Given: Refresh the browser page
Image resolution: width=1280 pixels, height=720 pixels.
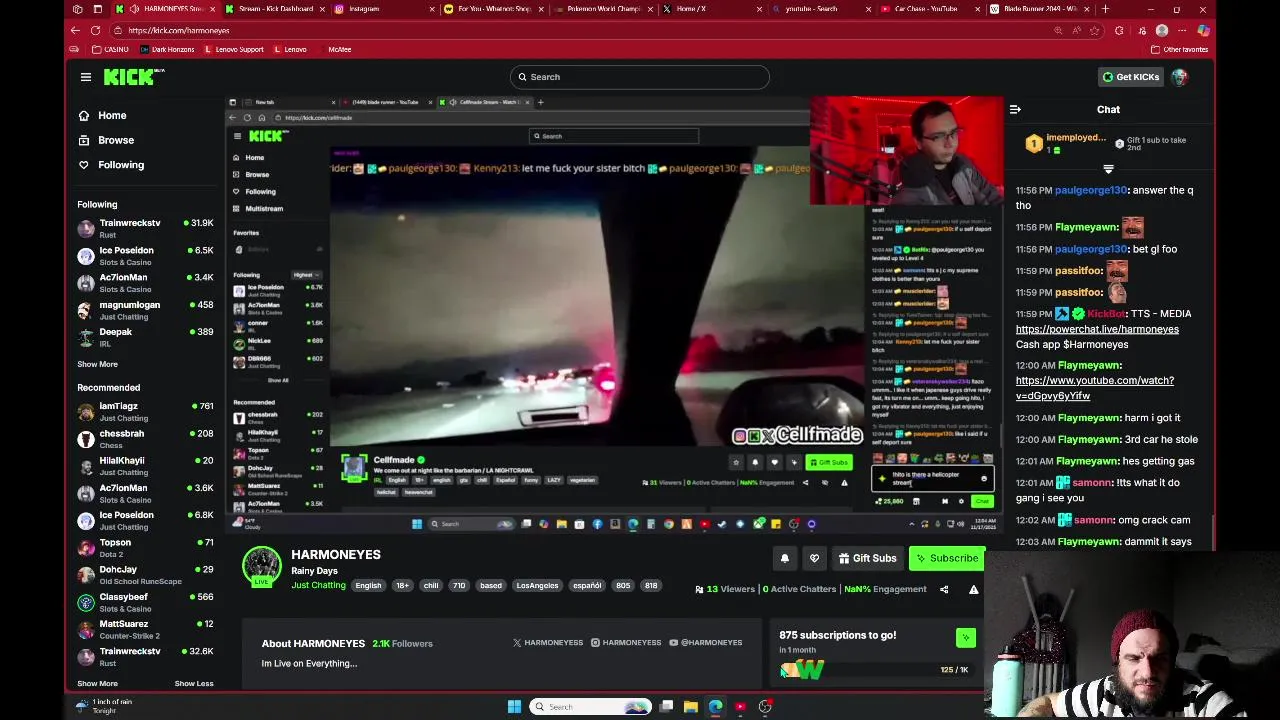Looking at the screenshot, I should [x=95, y=30].
